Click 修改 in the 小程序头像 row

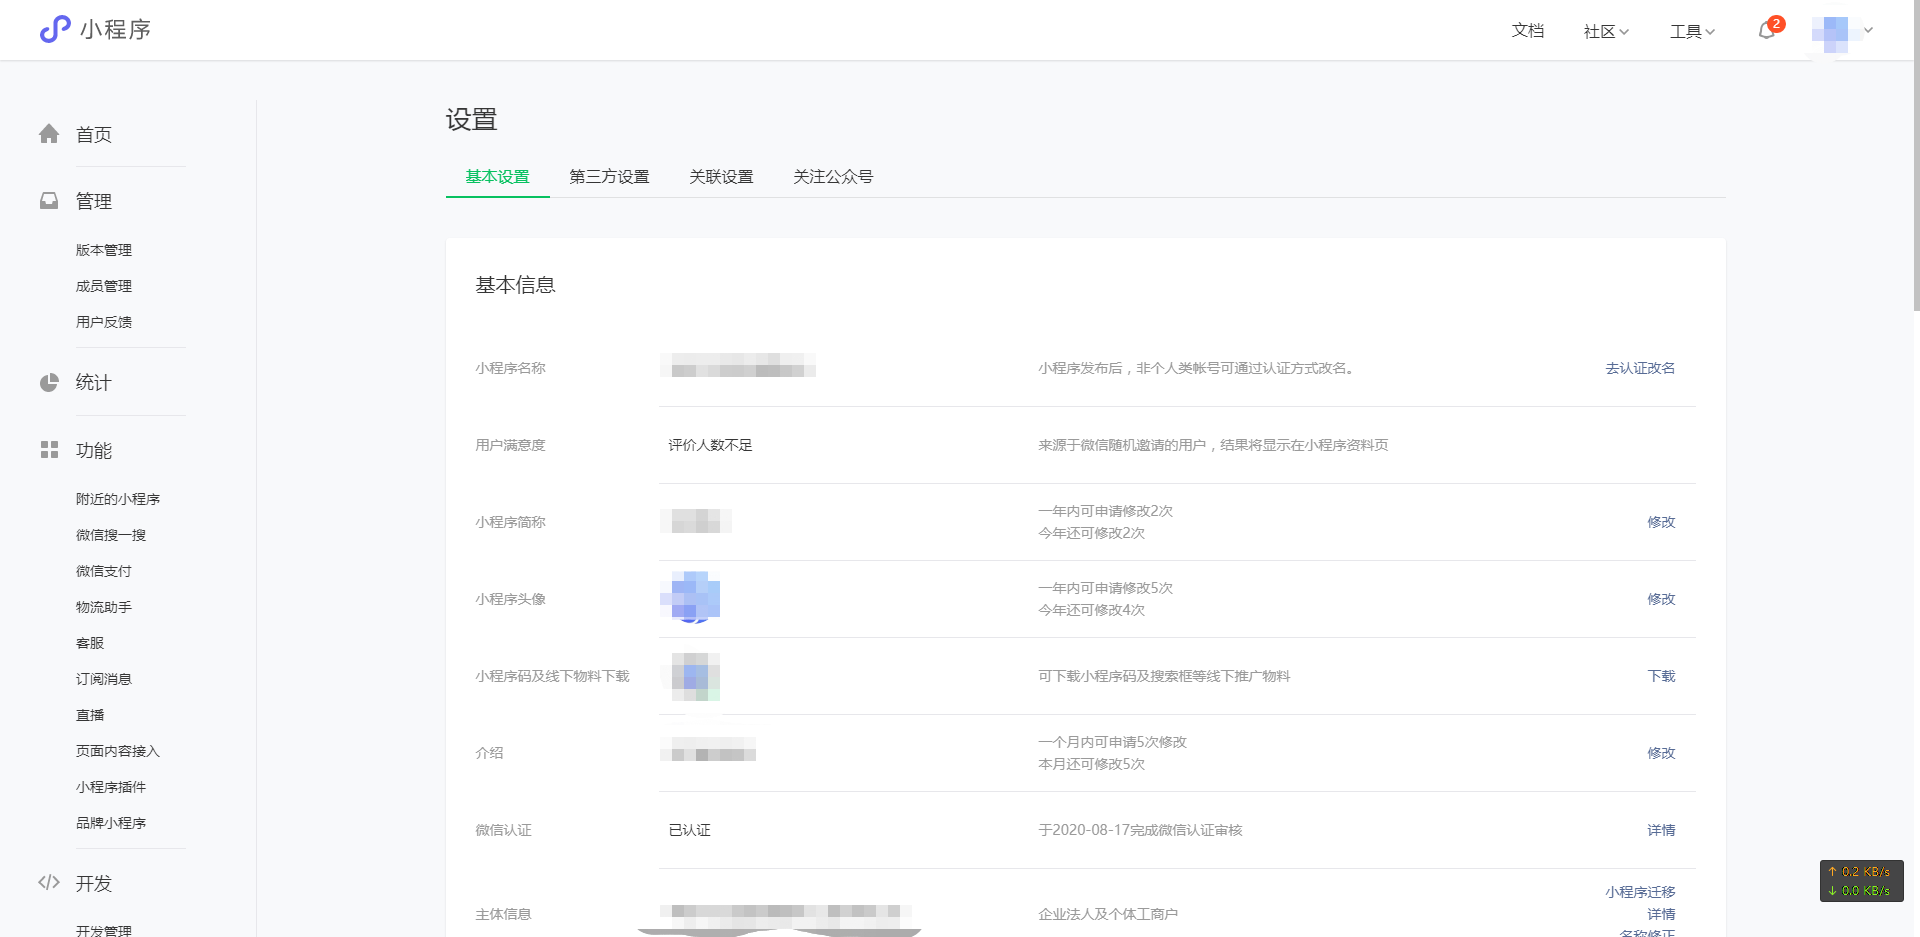click(1661, 599)
